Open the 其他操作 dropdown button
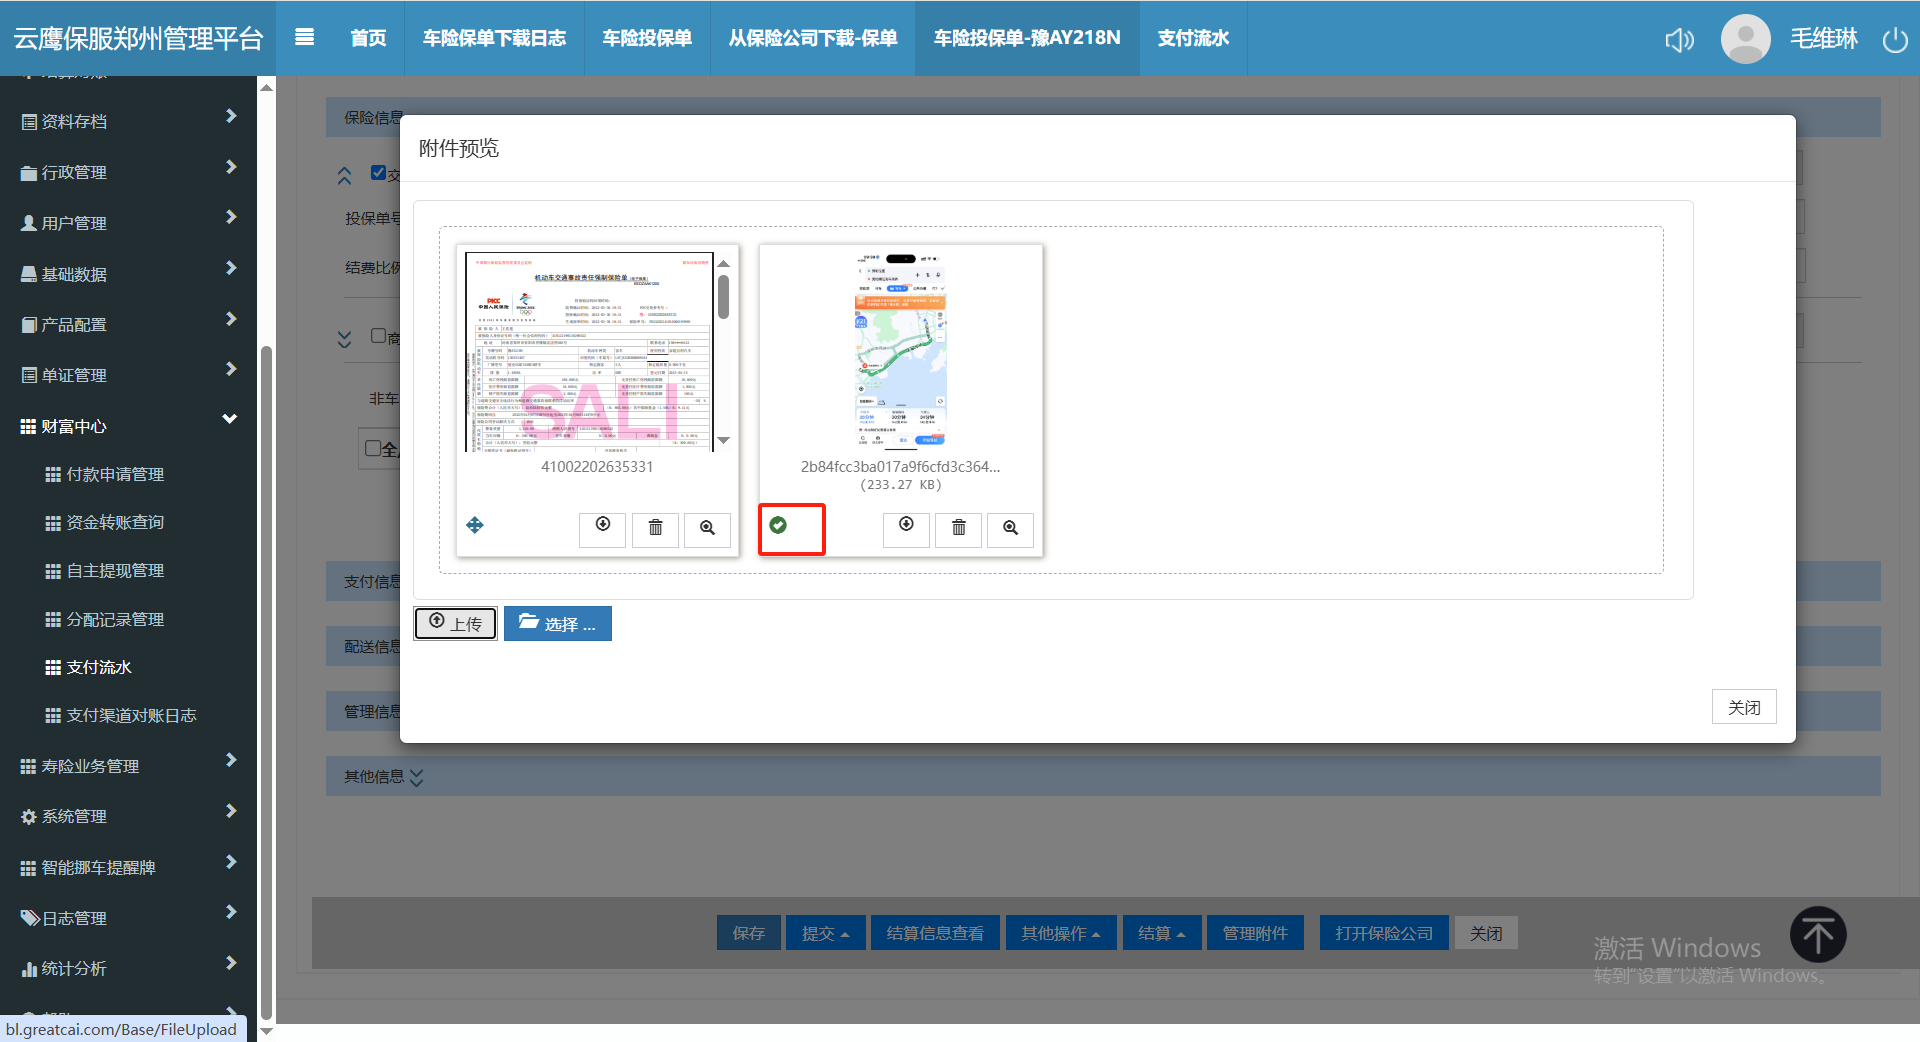This screenshot has height=1042, width=1920. [1060, 933]
